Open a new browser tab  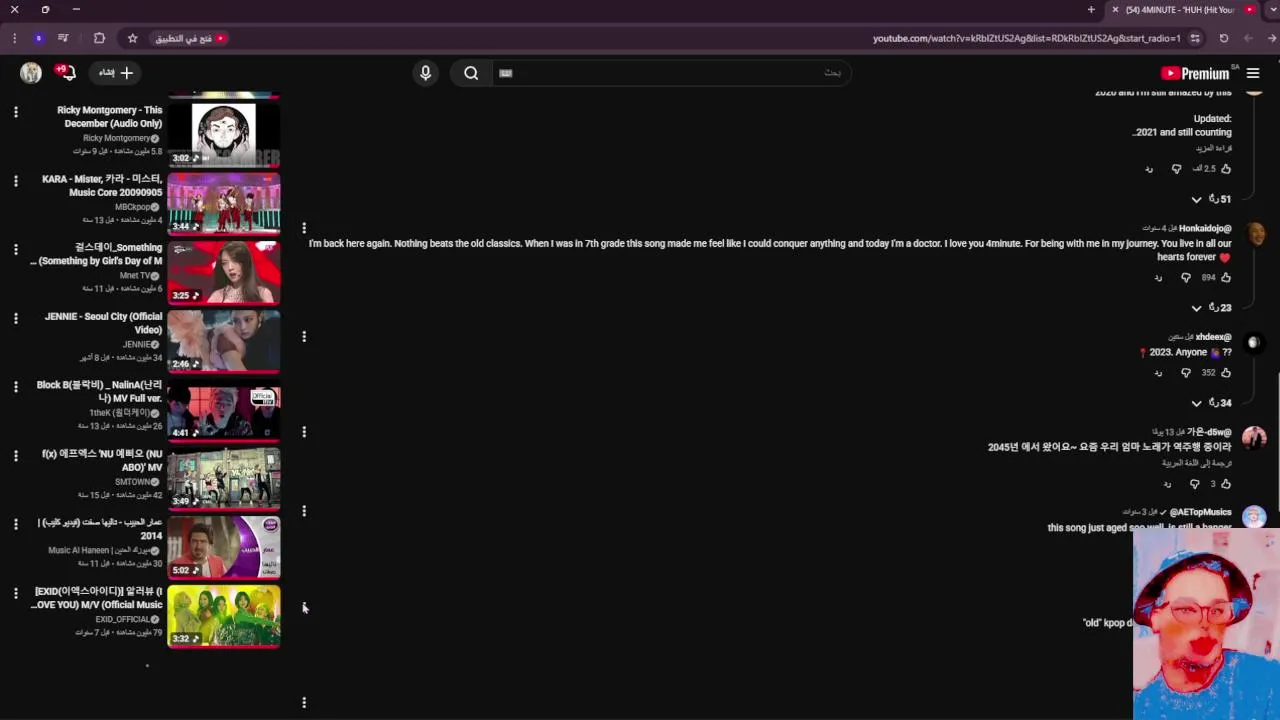tap(1091, 10)
